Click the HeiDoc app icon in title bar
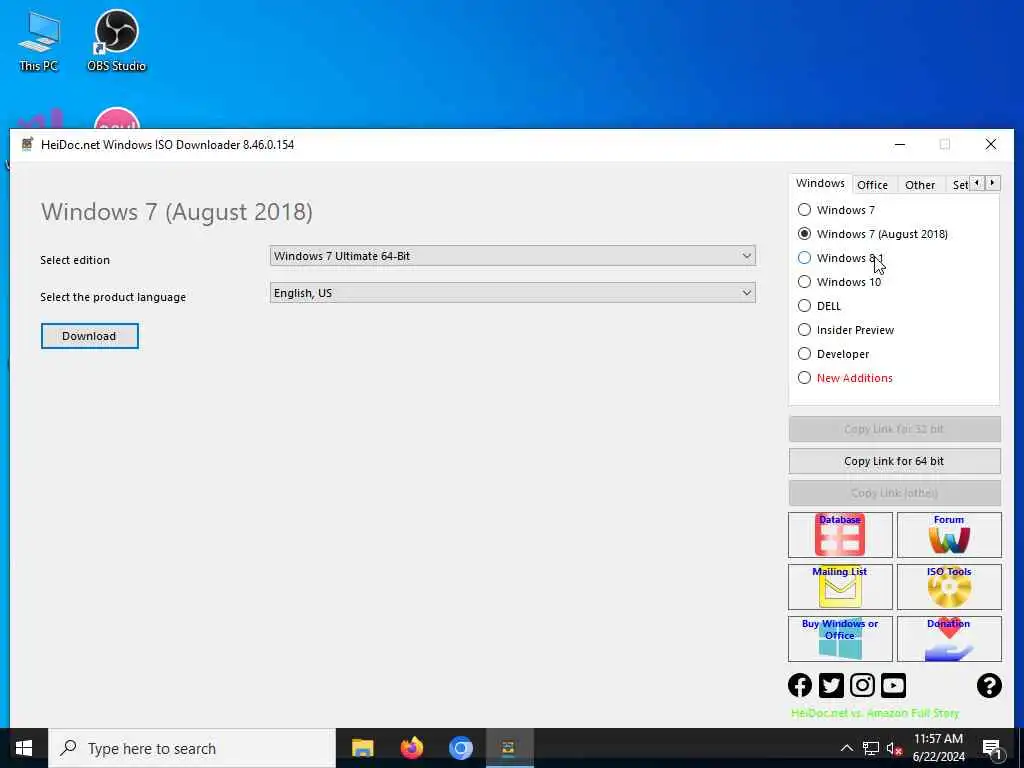The height and width of the screenshot is (768, 1024). (x=27, y=144)
